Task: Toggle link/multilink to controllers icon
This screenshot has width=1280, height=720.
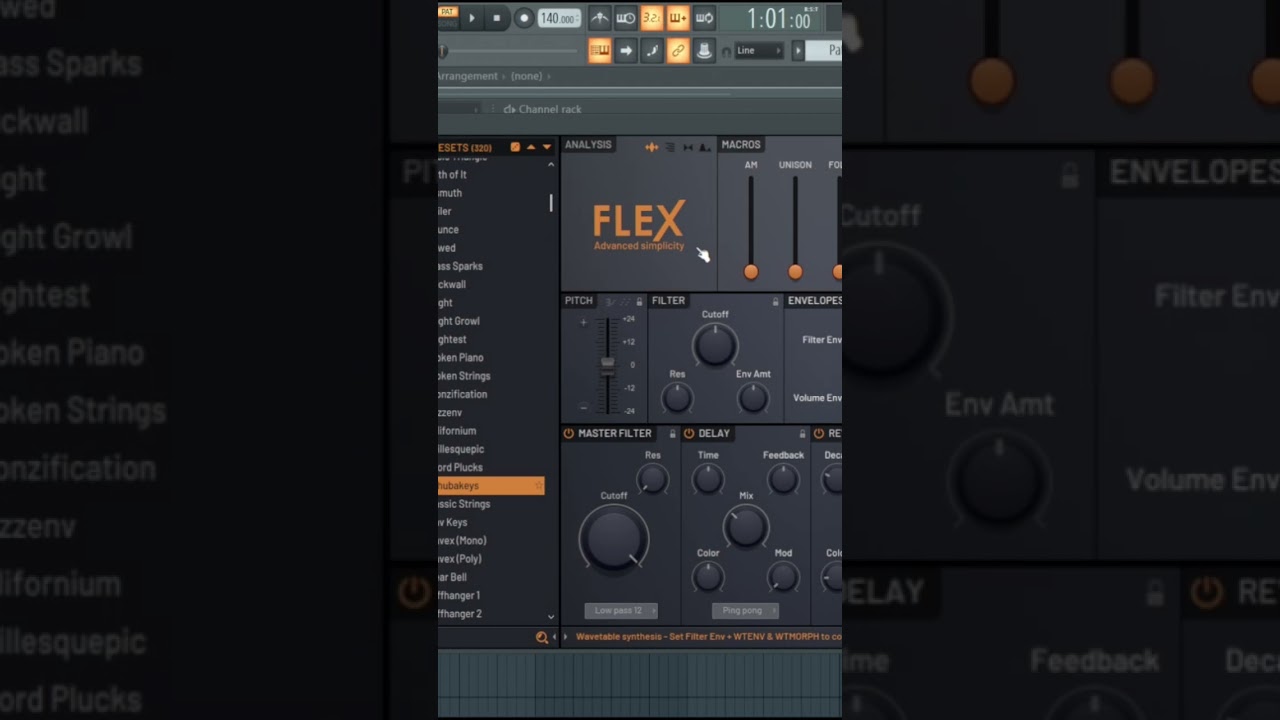Action: coord(678,50)
